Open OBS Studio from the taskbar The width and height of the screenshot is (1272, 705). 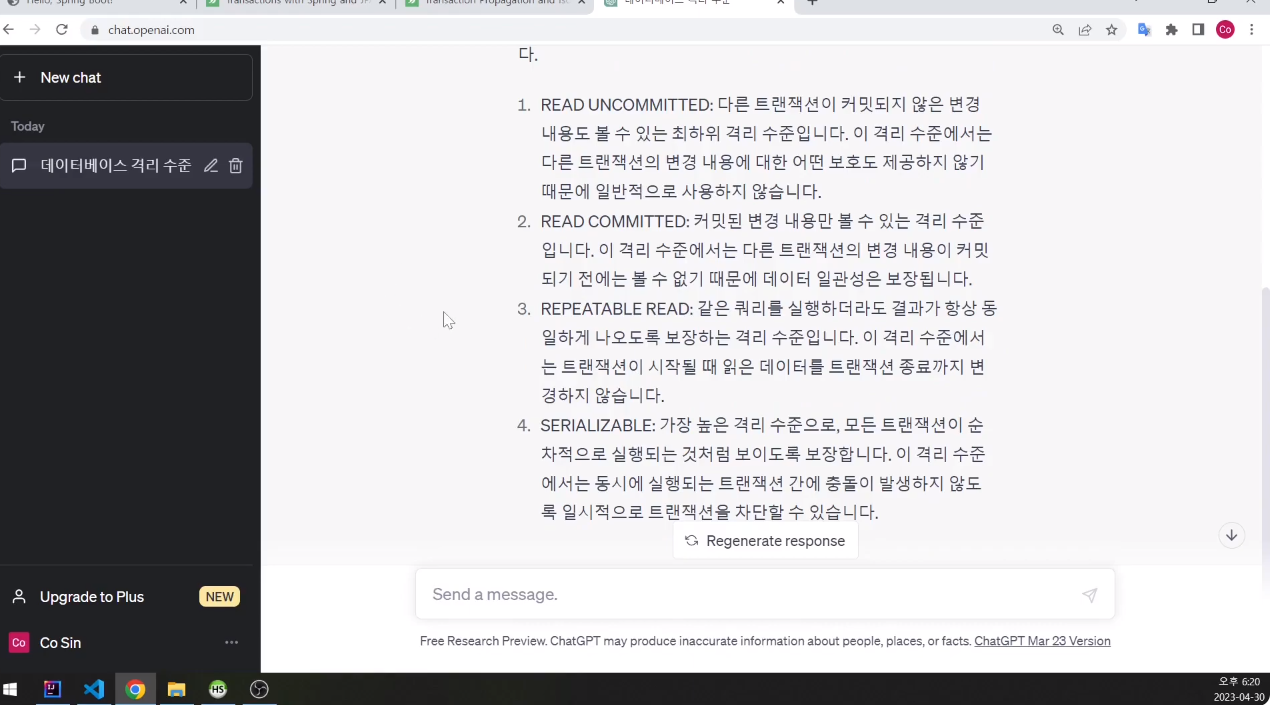click(259, 689)
